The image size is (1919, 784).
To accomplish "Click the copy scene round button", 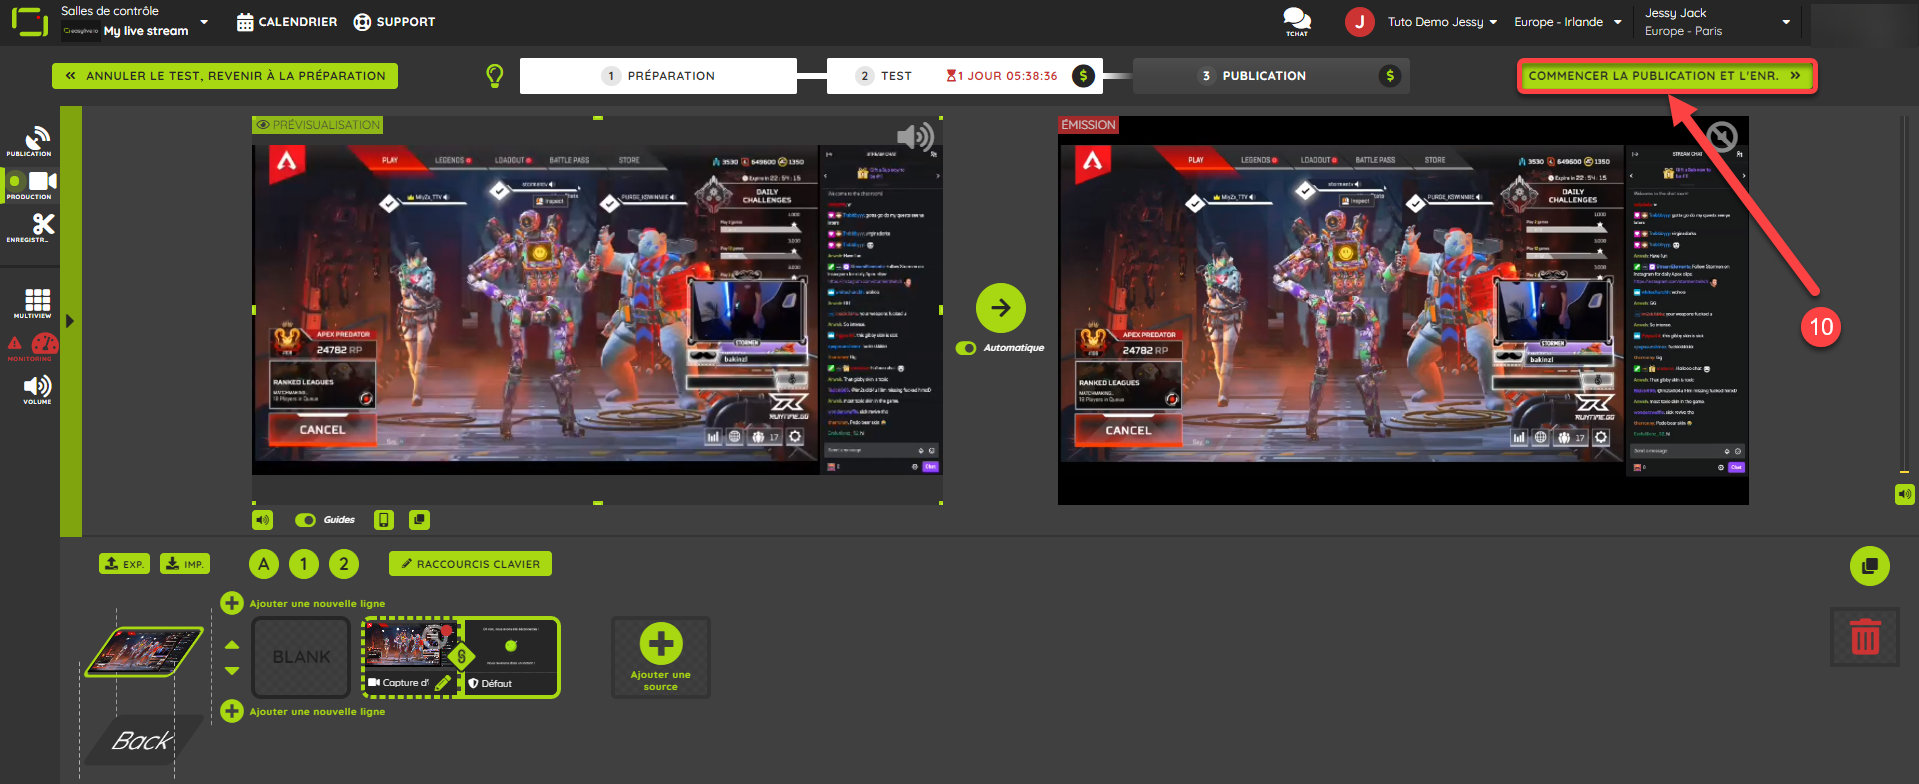I will click(1870, 566).
